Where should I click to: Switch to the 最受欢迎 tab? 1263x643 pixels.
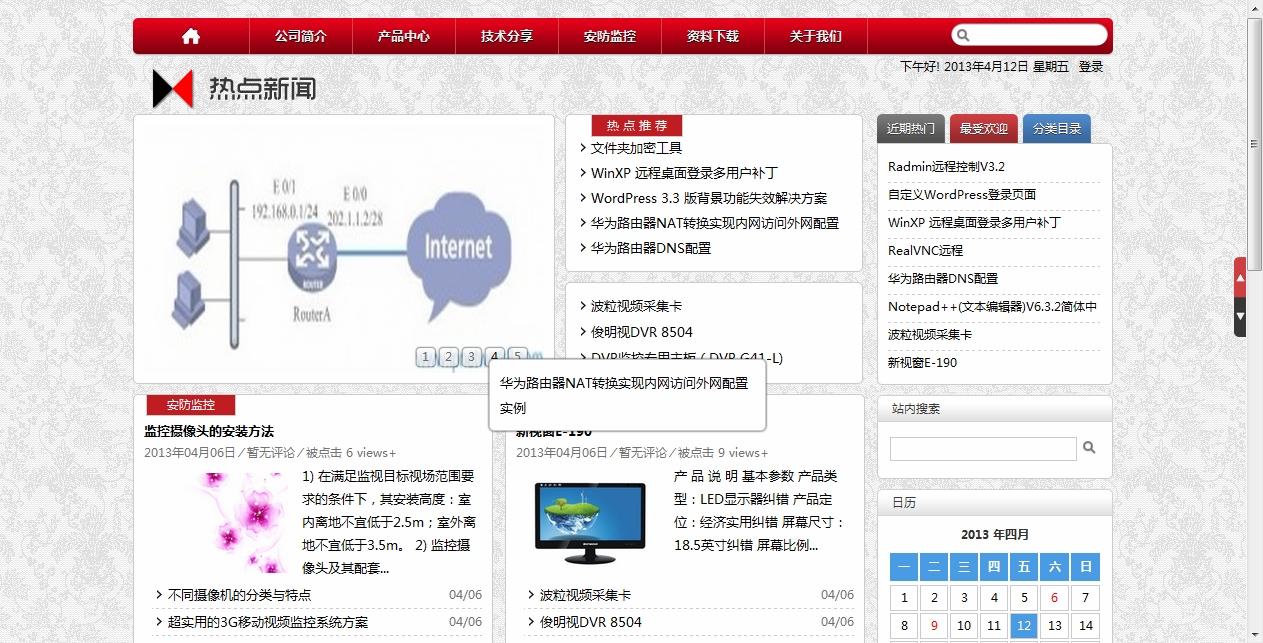pos(984,129)
